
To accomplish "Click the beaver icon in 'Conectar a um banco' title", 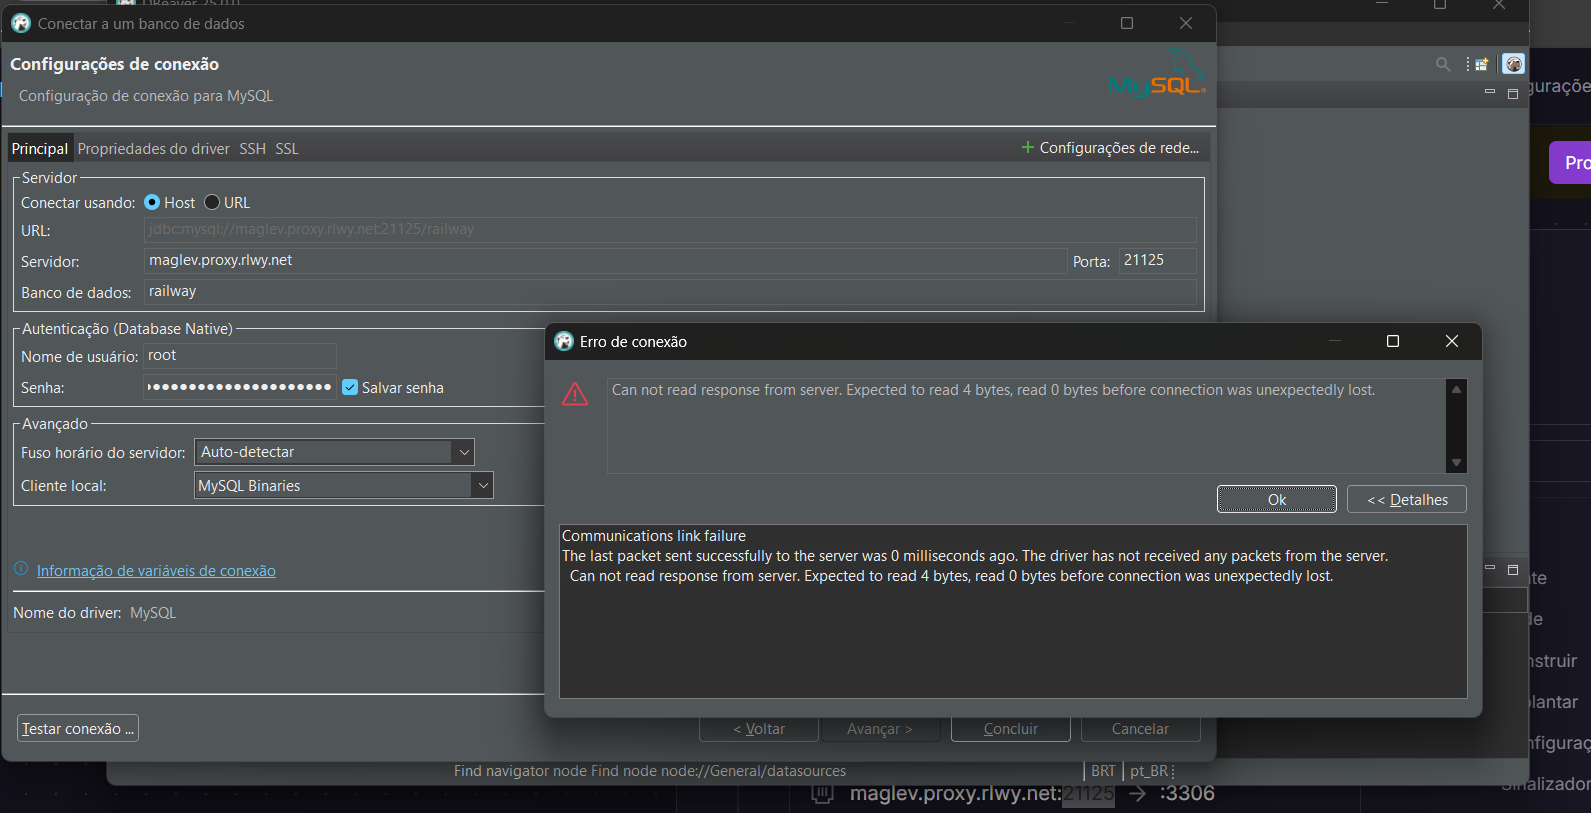I will click(21, 23).
